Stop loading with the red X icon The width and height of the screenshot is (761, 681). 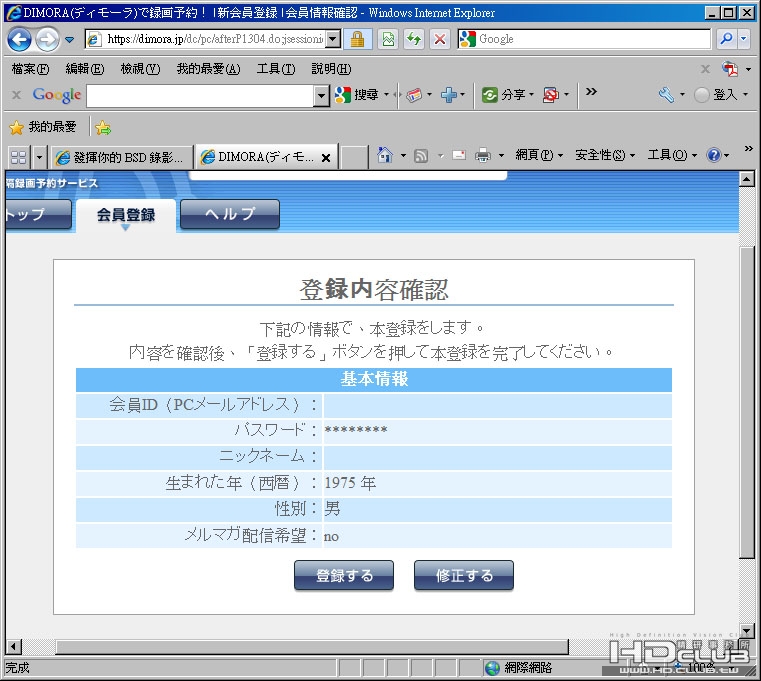click(440, 39)
